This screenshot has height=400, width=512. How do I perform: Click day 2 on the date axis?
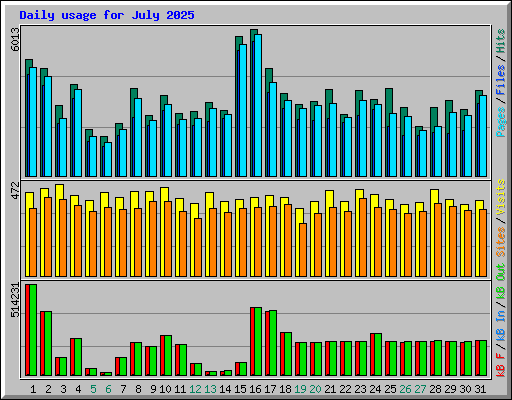48,389
